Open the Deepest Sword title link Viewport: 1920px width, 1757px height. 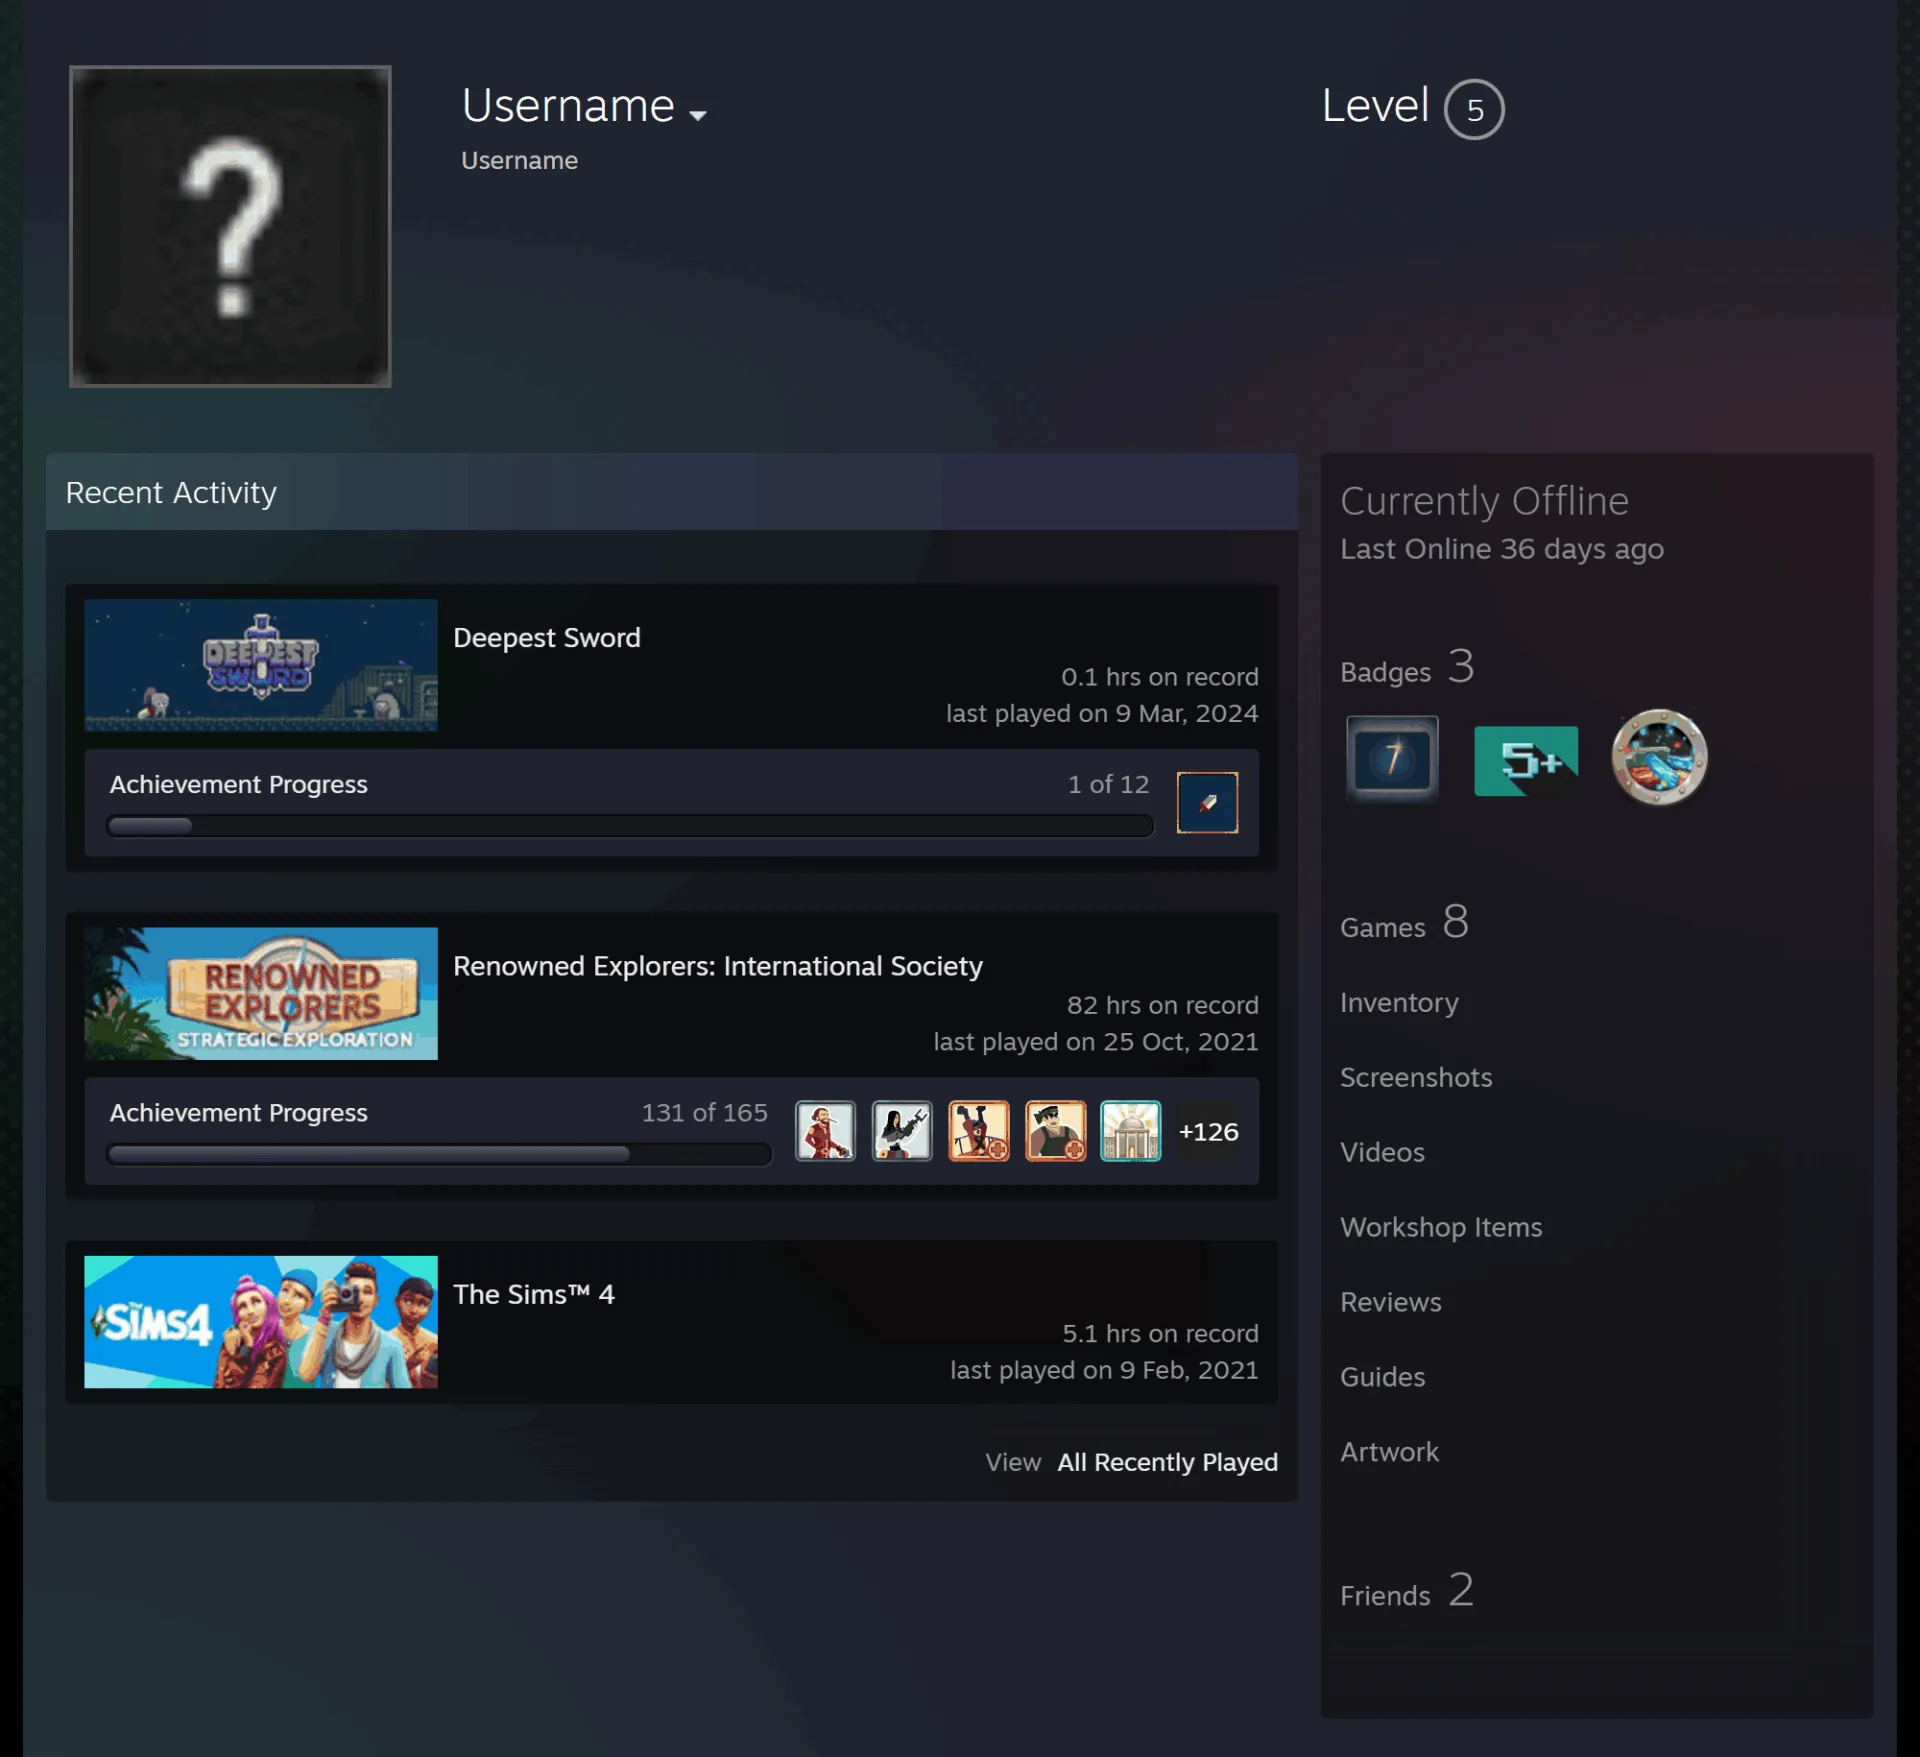pos(547,638)
